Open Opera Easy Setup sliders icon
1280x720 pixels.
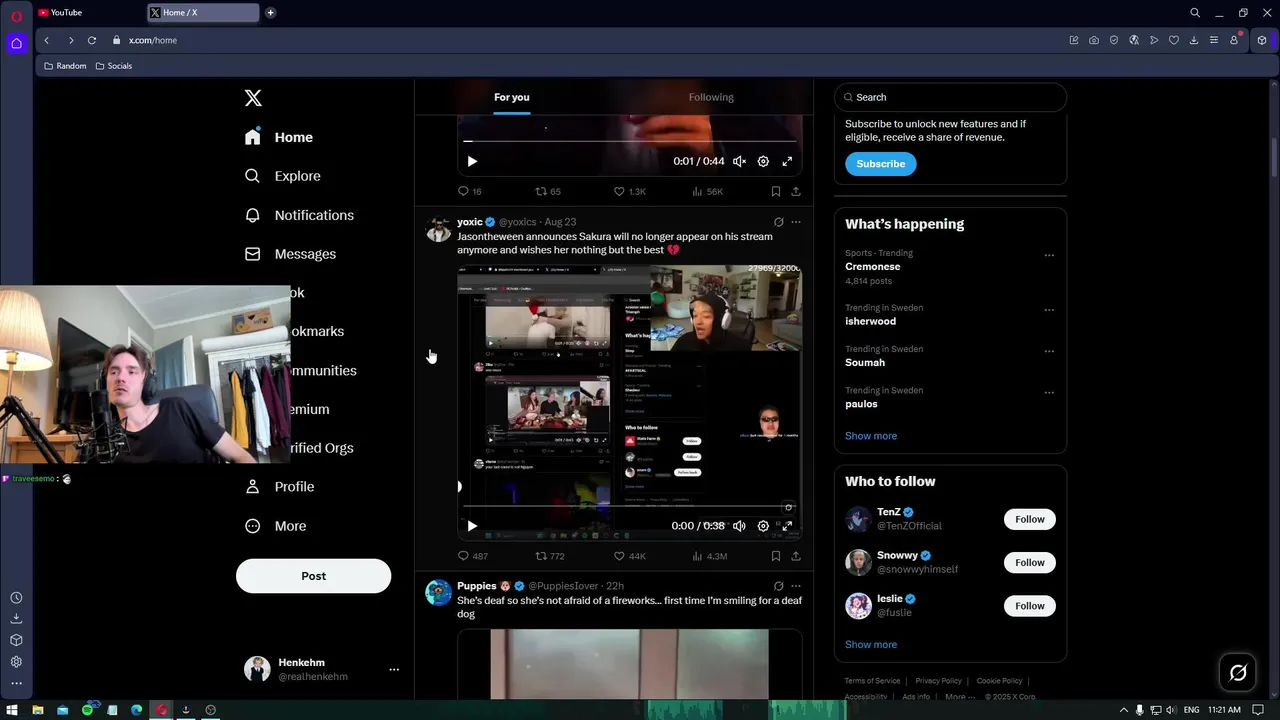pyautogui.click(x=1214, y=40)
